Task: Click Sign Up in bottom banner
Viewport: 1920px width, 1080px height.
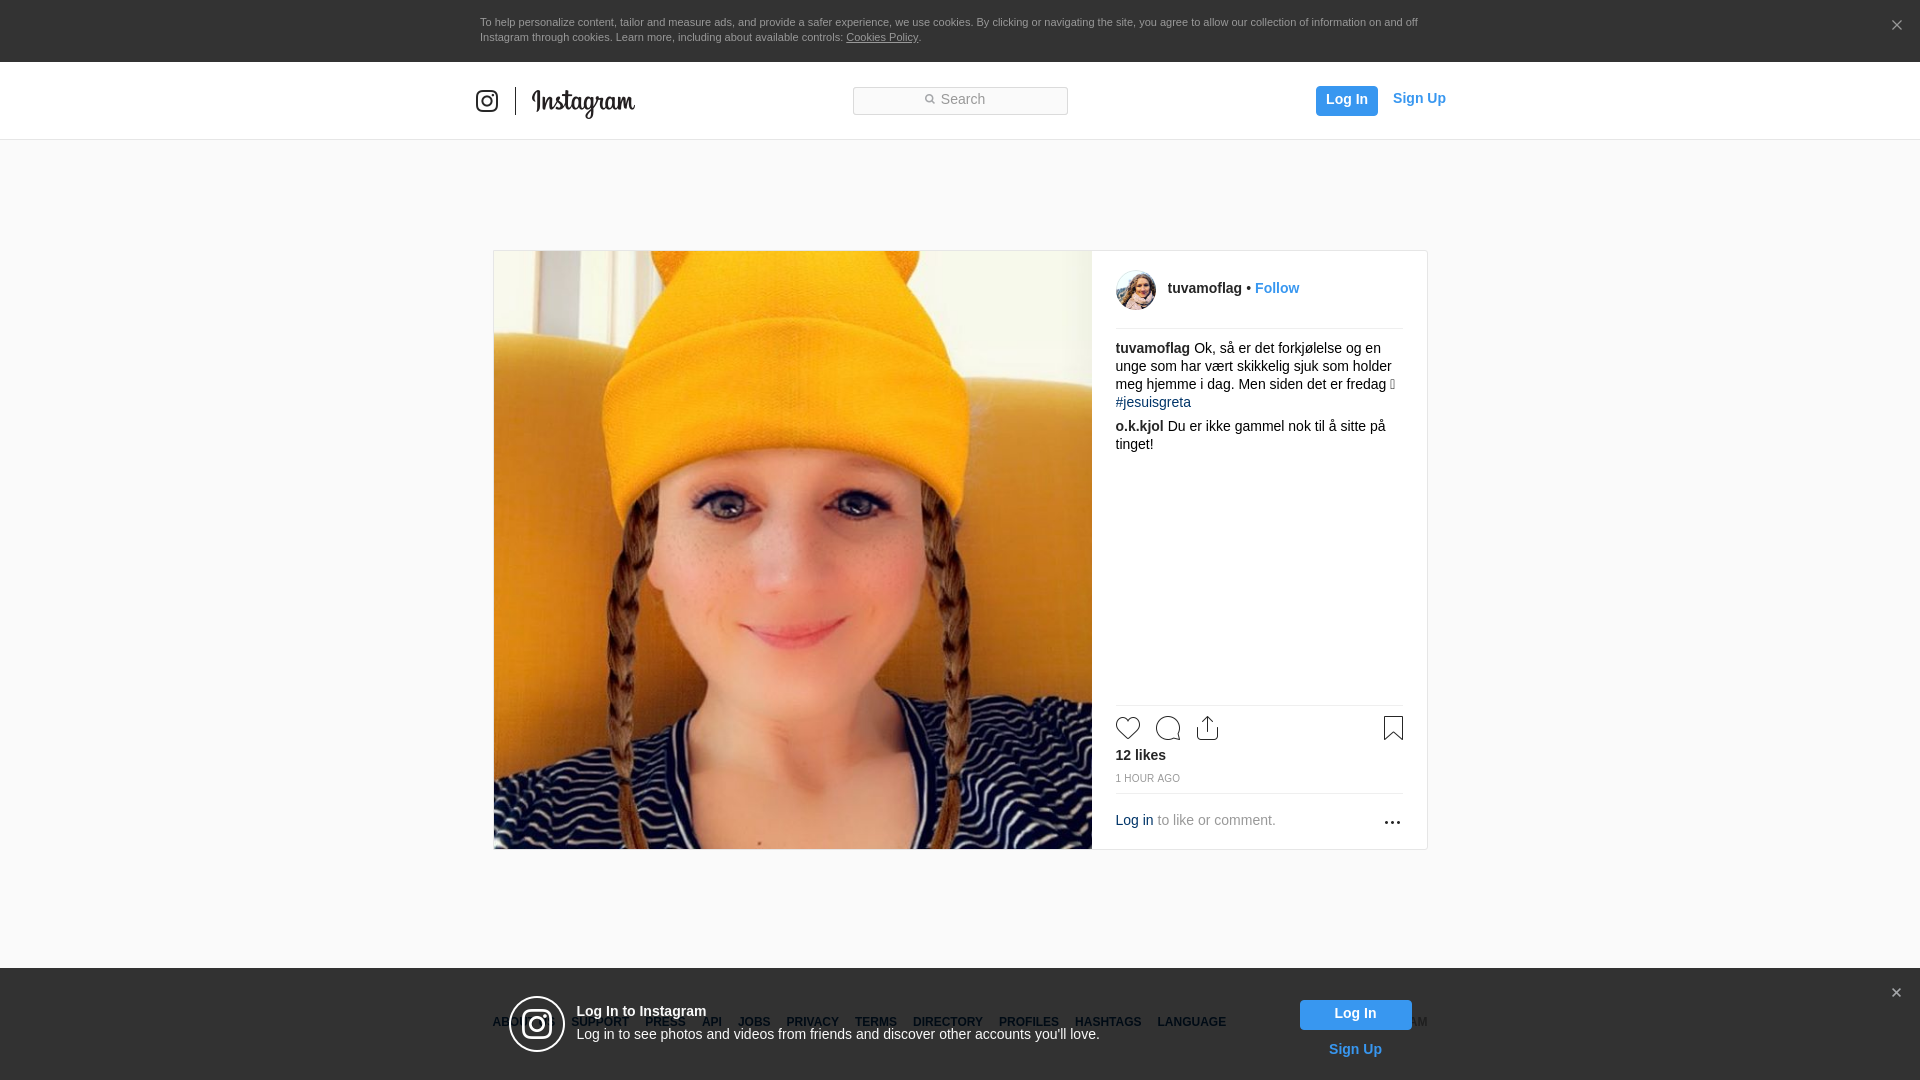Action: coord(1355,1049)
